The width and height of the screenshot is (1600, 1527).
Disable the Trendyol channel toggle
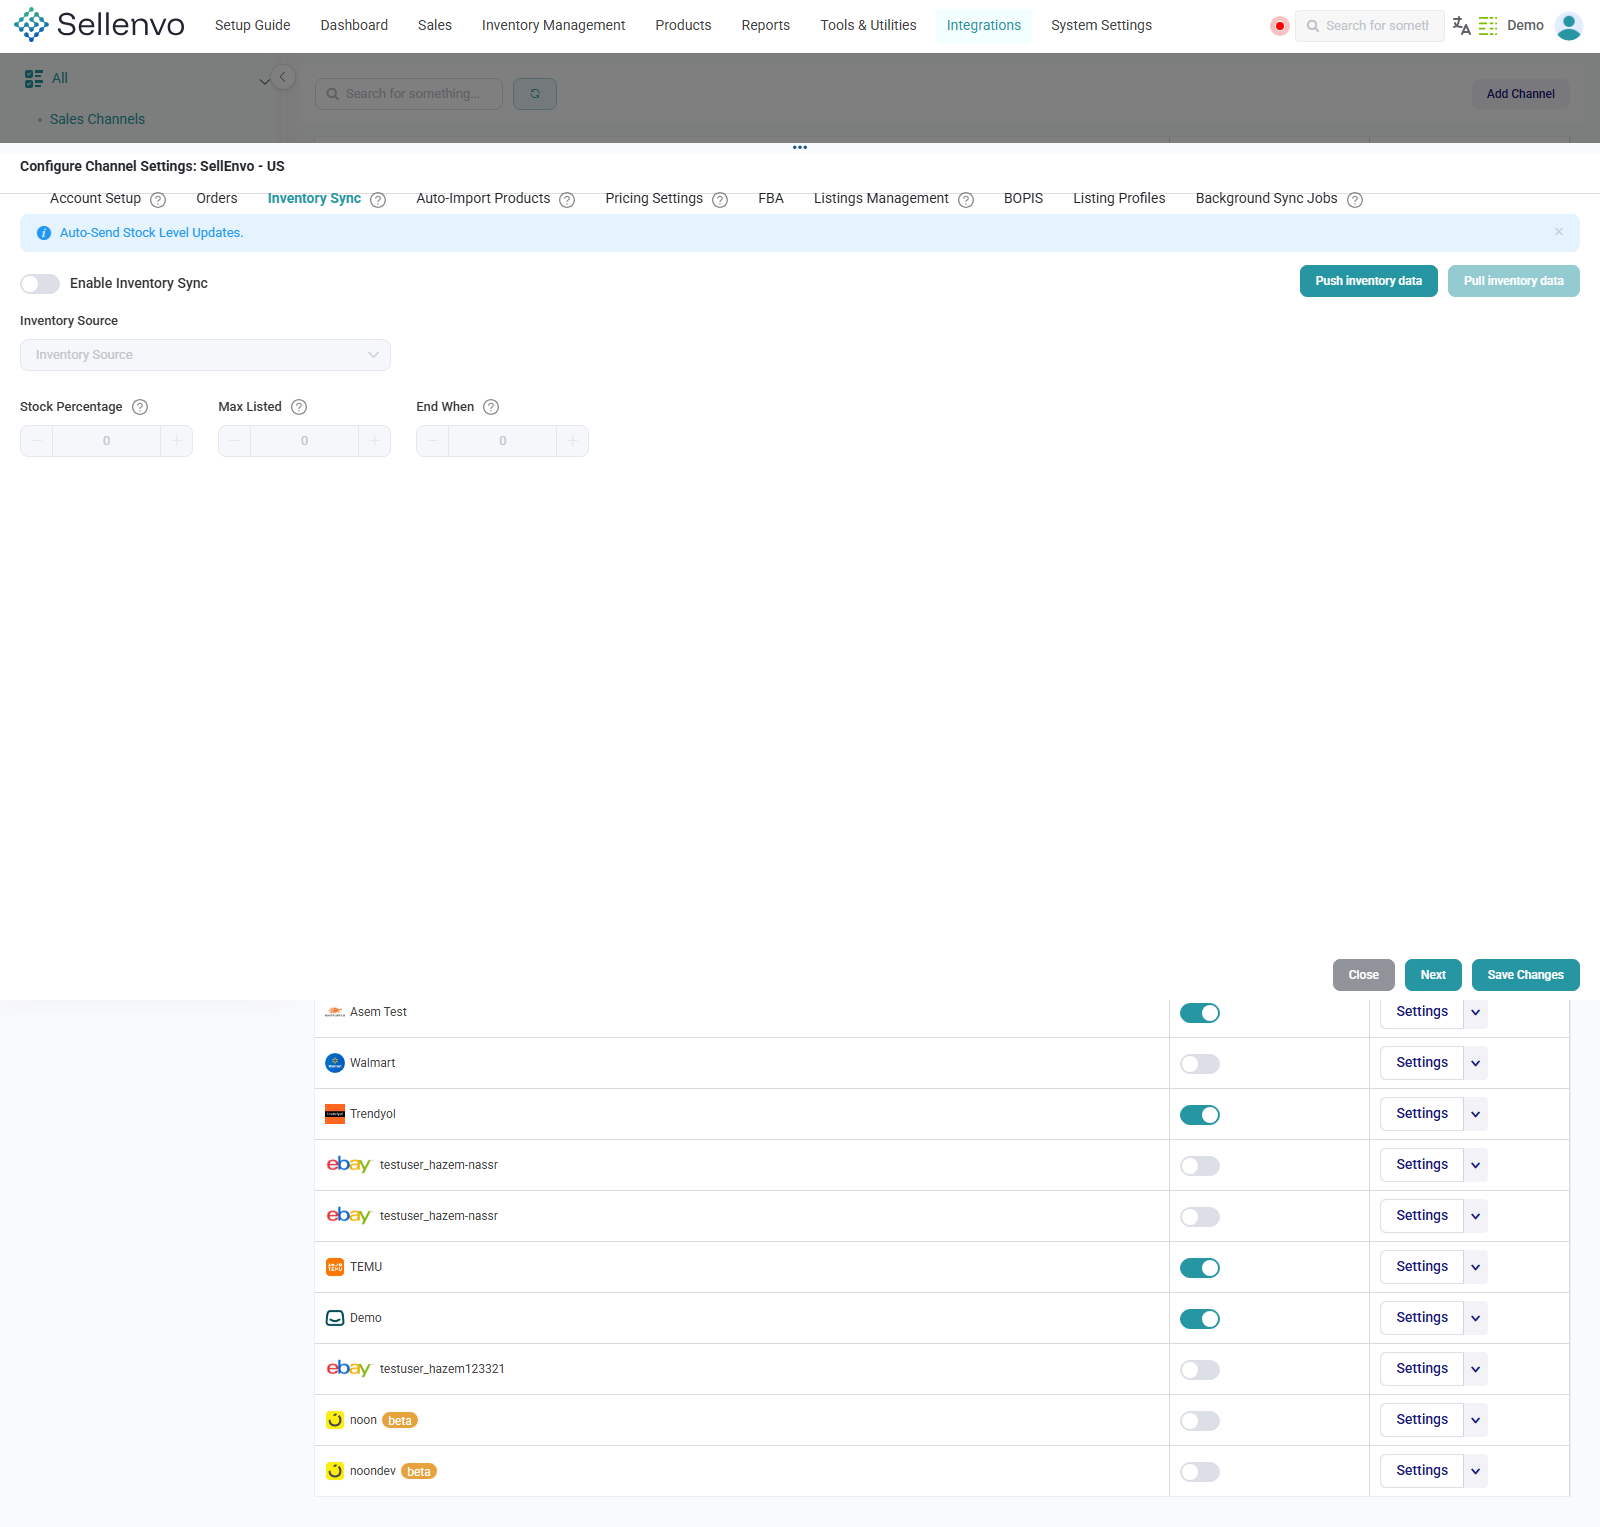pos(1200,1115)
